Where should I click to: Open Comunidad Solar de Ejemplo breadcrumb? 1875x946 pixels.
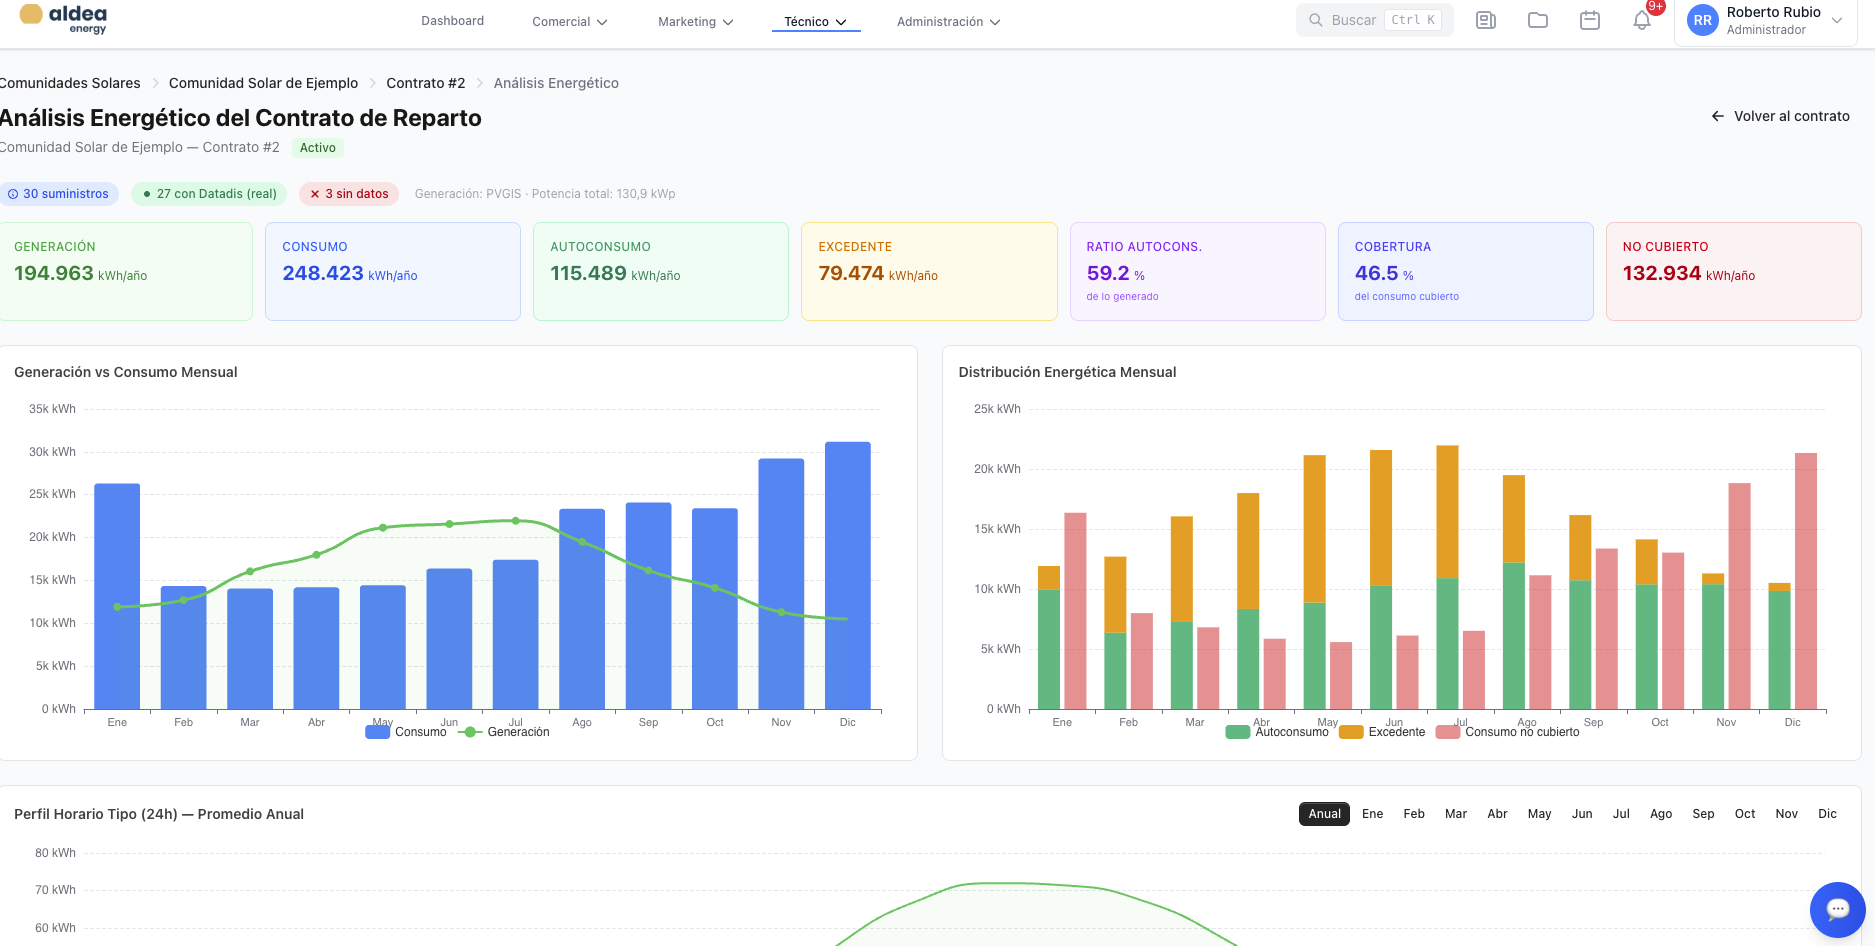click(x=263, y=83)
